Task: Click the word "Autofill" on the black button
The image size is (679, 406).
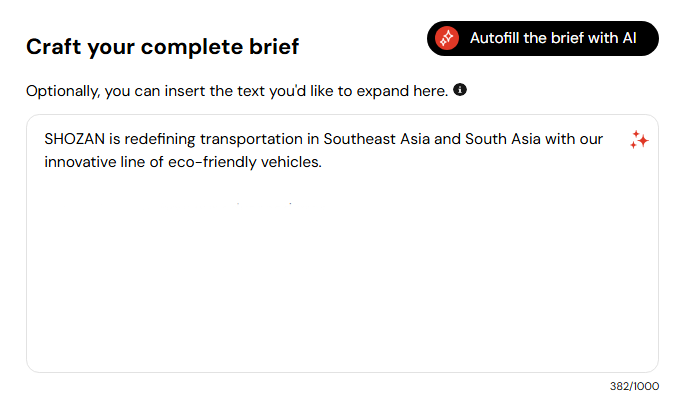Action: [x=499, y=38]
